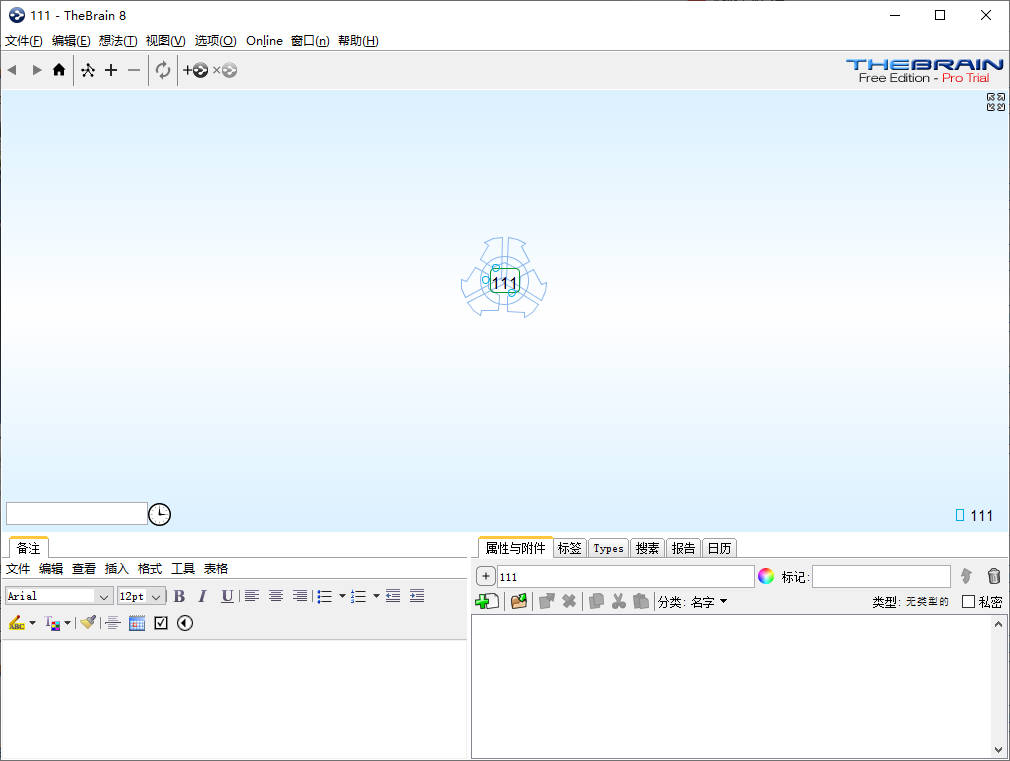Image resolution: width=1010 pixels, height=761 pixels.
Task: Go to the home thought
Action: pos(59,70)
